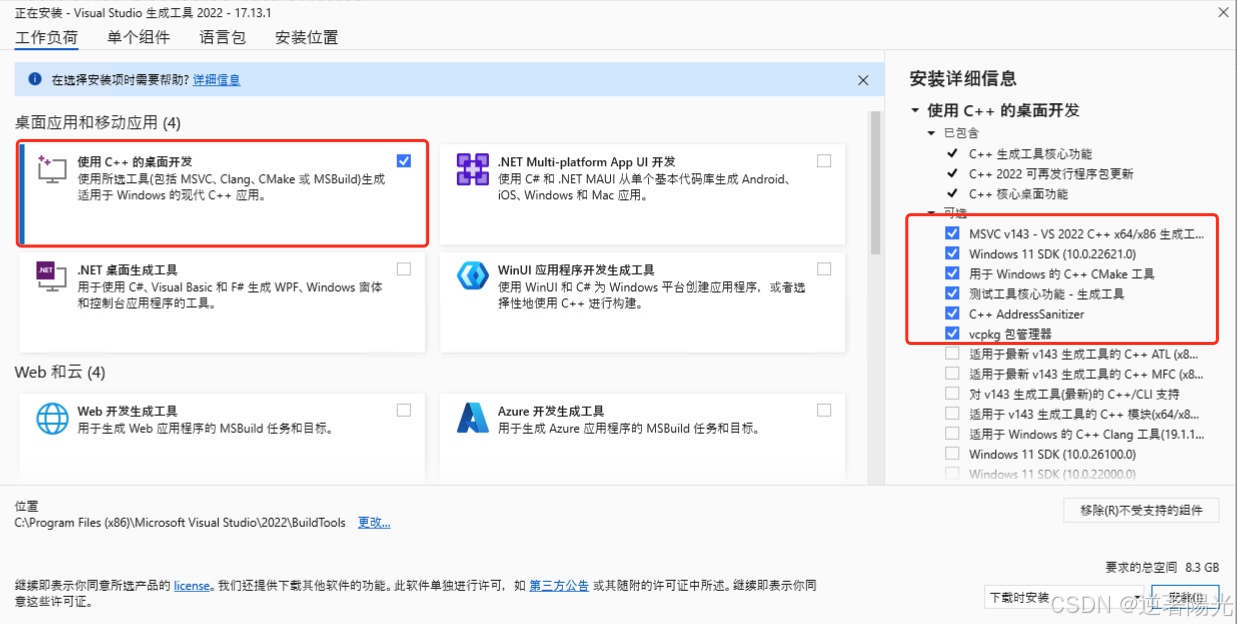Click the 桌面应用和移动应用 (4) heading
1237x624 pixels.
click(98, 123)
